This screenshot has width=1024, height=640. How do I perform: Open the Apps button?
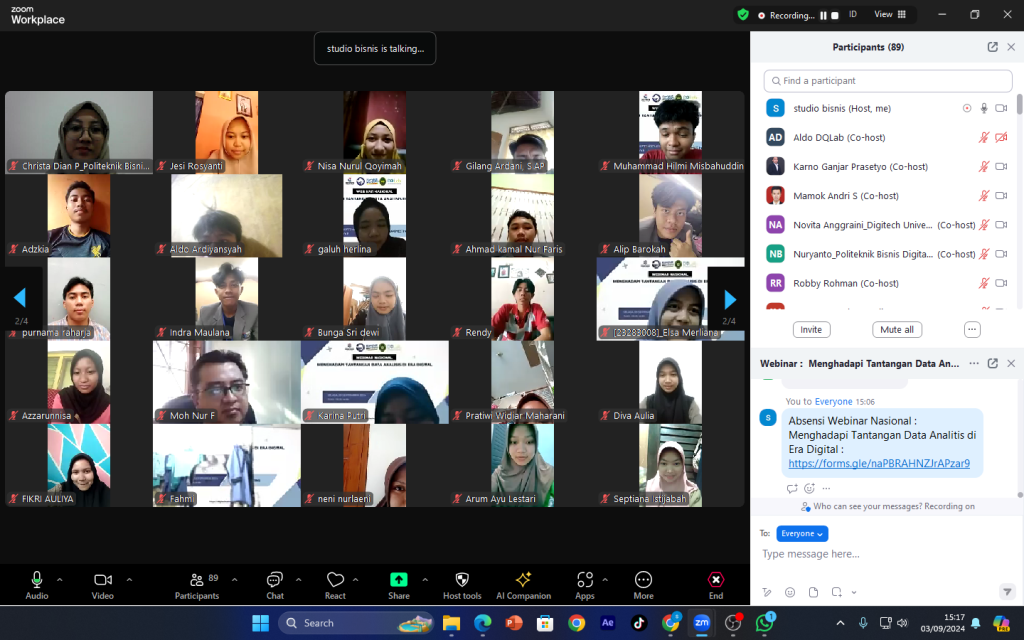(584, 585)
